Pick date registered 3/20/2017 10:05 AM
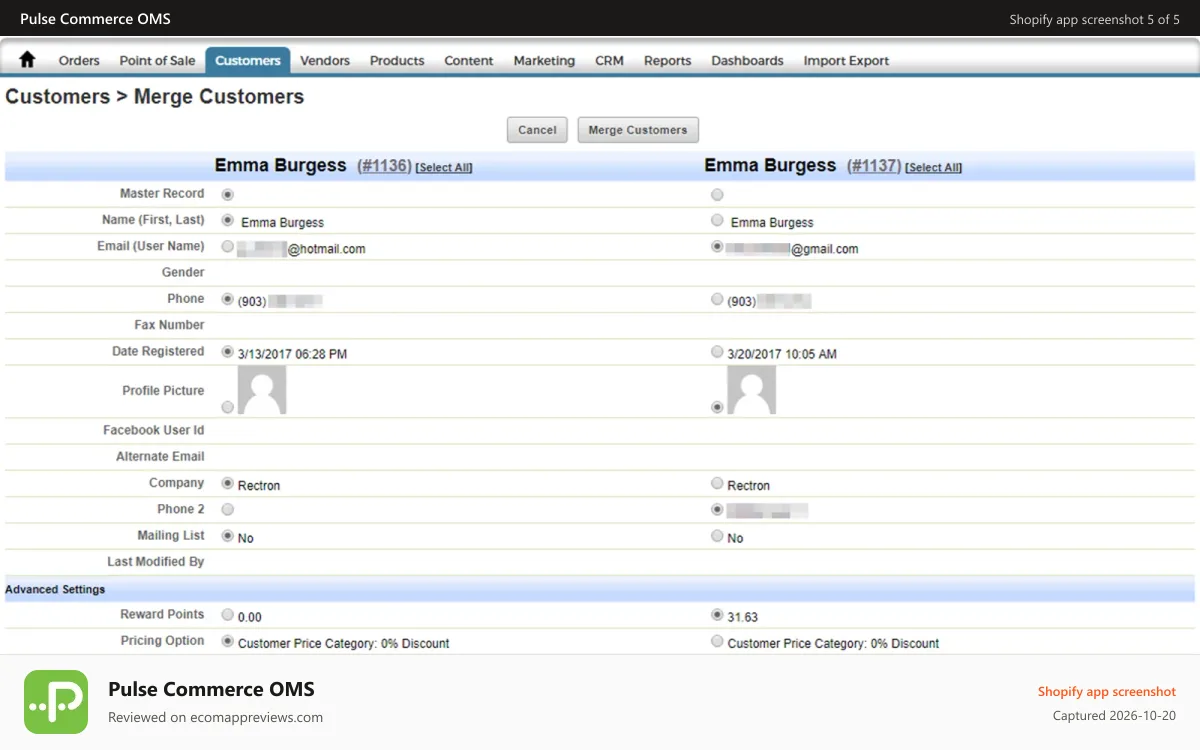Viewport: 1200px width, 750px height. tap(717, 352)
